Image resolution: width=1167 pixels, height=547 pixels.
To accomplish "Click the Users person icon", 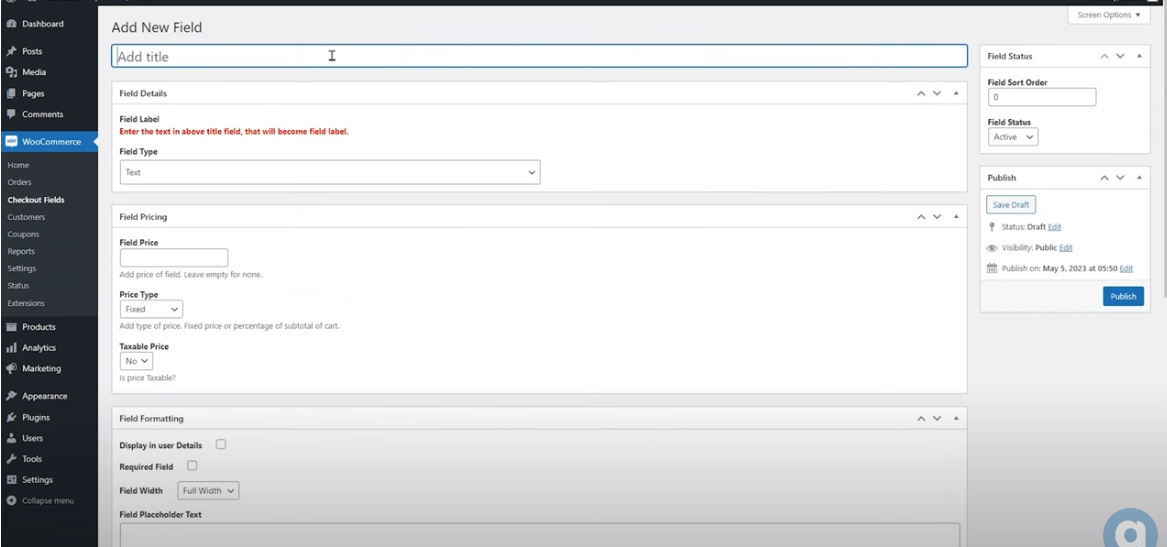I will click(11, 438).
